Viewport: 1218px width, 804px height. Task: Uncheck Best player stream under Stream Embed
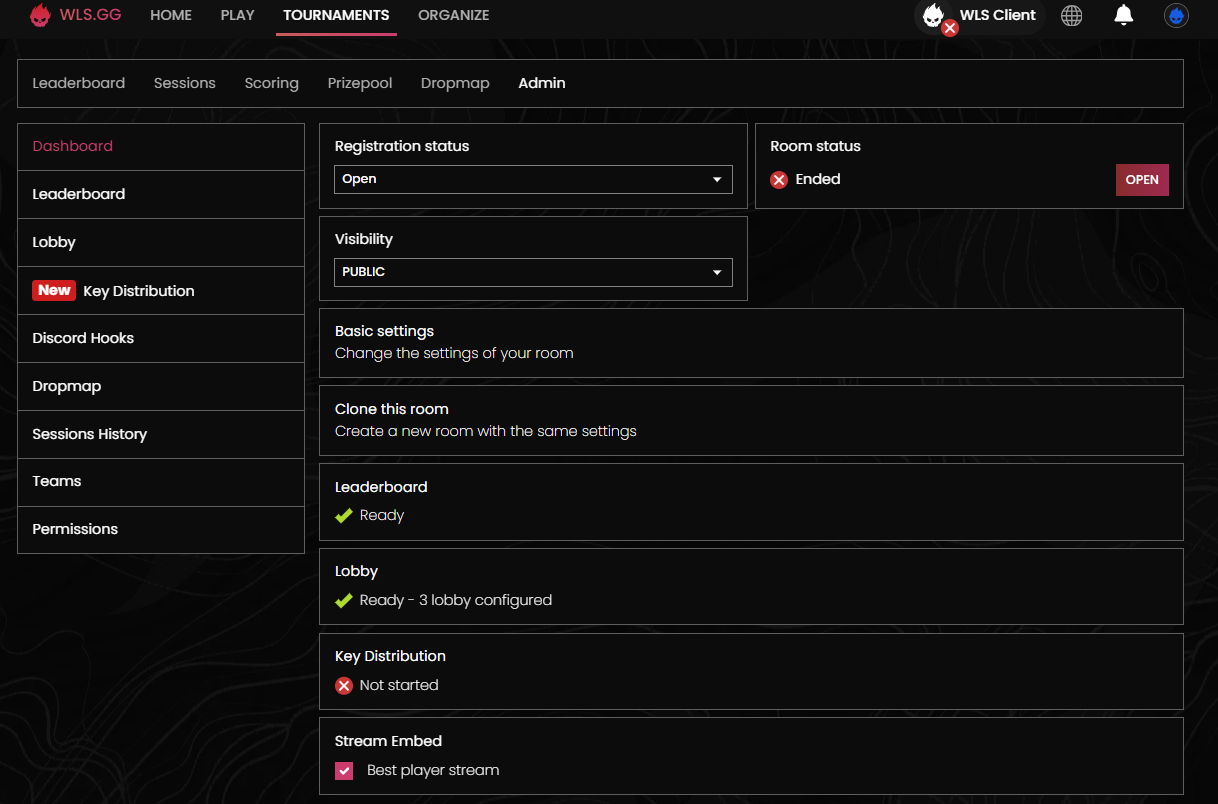click(x=344, y=770)
